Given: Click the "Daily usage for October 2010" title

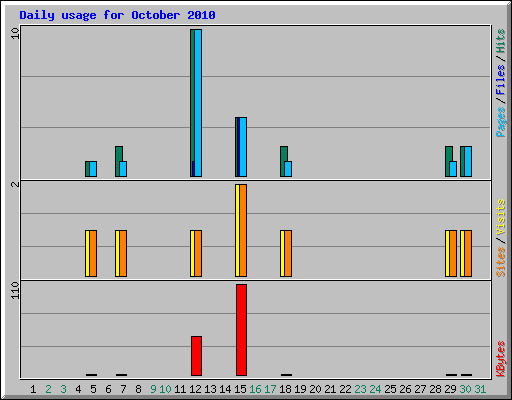Looking at the screenshot, I should 117,15.
